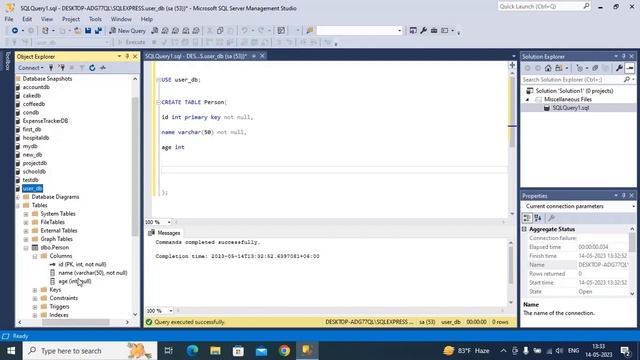This screenshot has width=640, height=360.
Task: Open Current connection parameters dropdown in Properties
Action: pos(633,206)
